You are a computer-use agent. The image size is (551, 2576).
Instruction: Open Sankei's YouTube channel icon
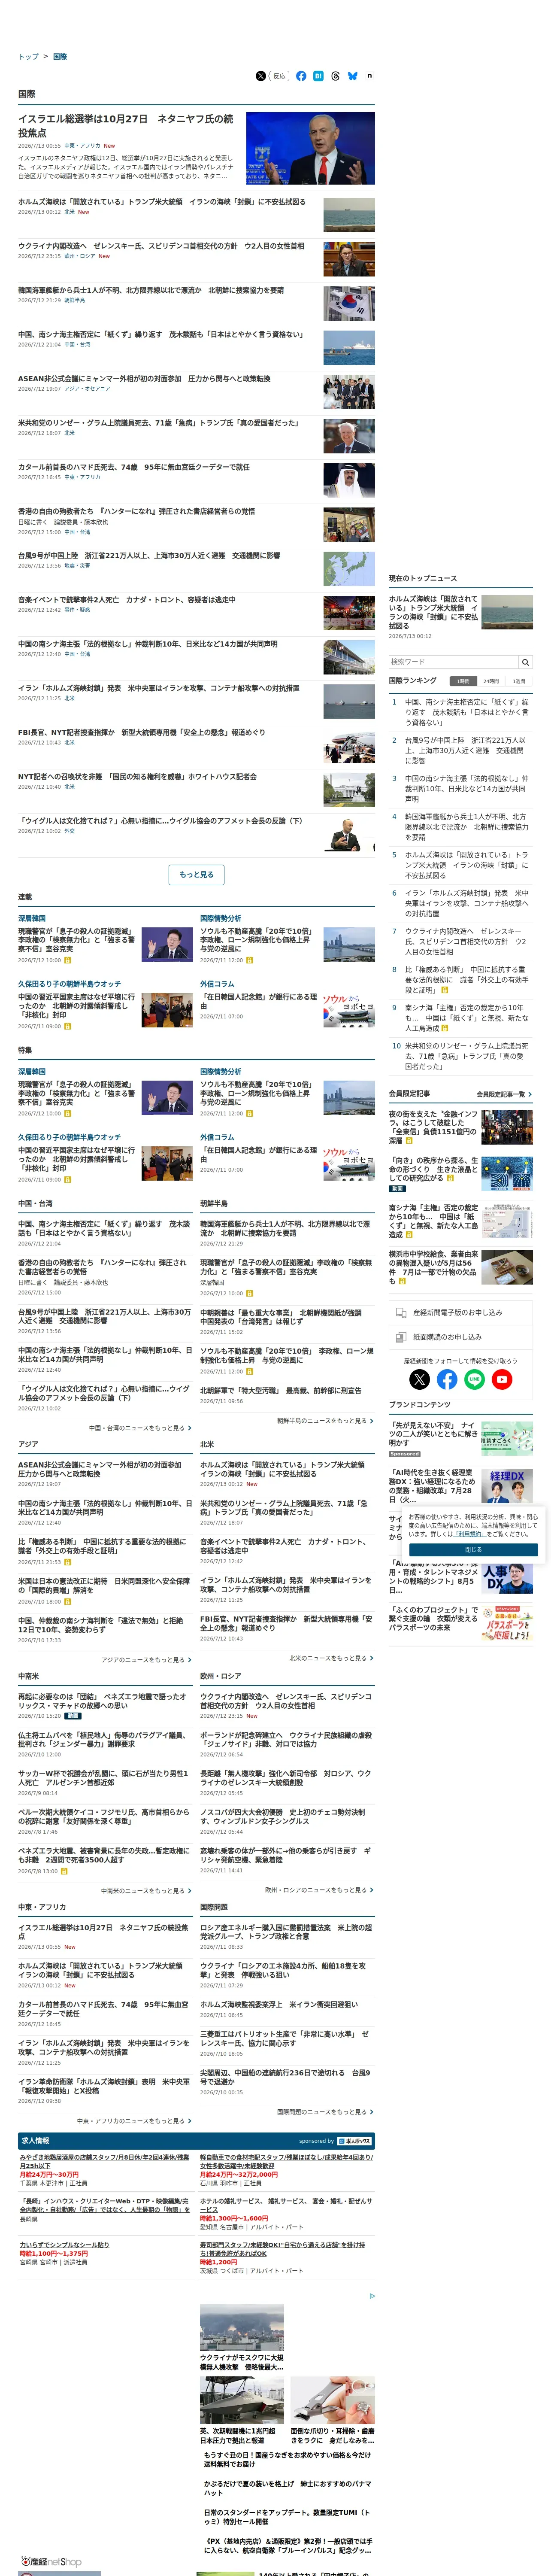(x=503, y=1379)
